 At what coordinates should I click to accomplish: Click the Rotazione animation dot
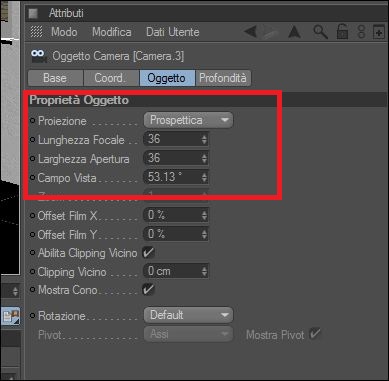click(x=33, y=315)
